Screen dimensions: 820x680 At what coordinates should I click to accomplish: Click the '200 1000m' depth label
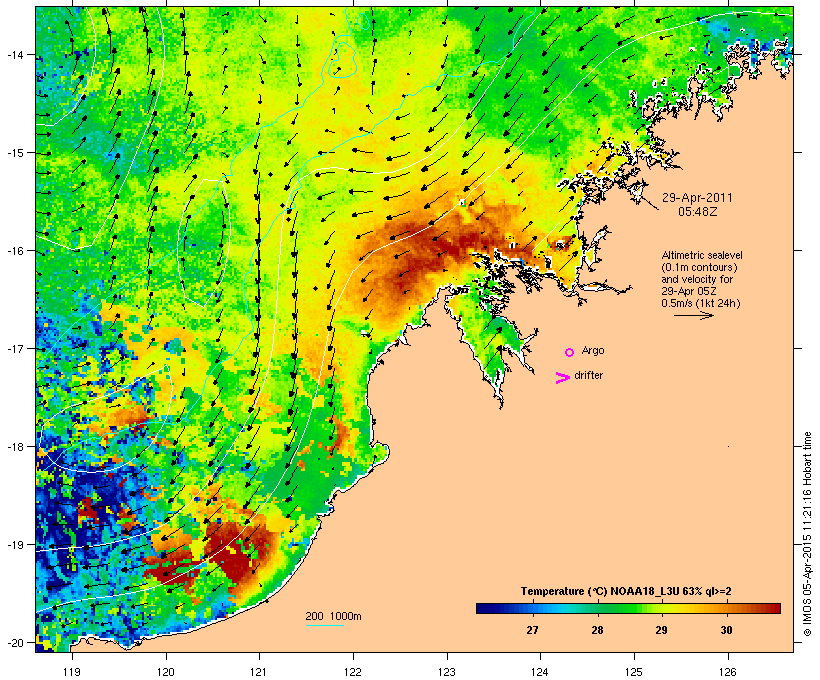[x=333, y=616]
